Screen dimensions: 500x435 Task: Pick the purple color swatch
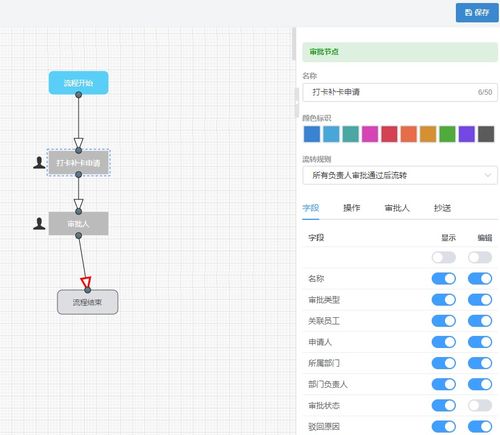[x=467, y=134]
